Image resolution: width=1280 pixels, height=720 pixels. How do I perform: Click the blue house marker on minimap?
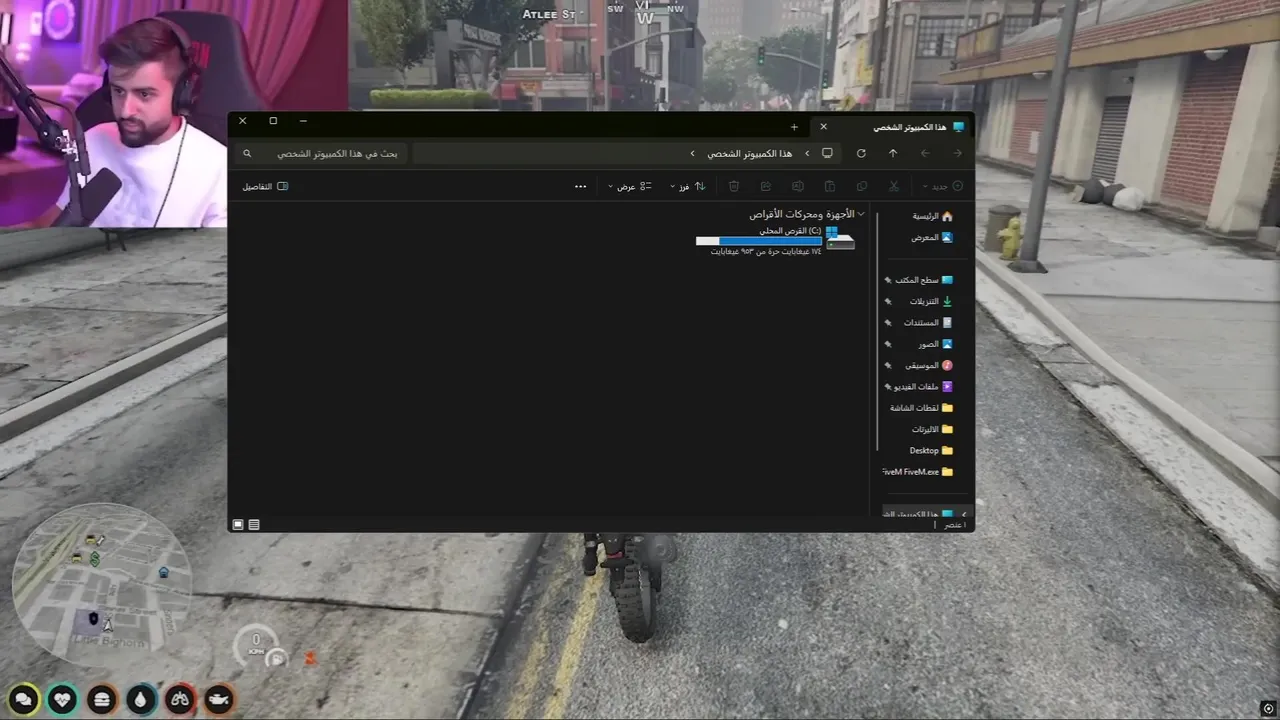point(163,573)
